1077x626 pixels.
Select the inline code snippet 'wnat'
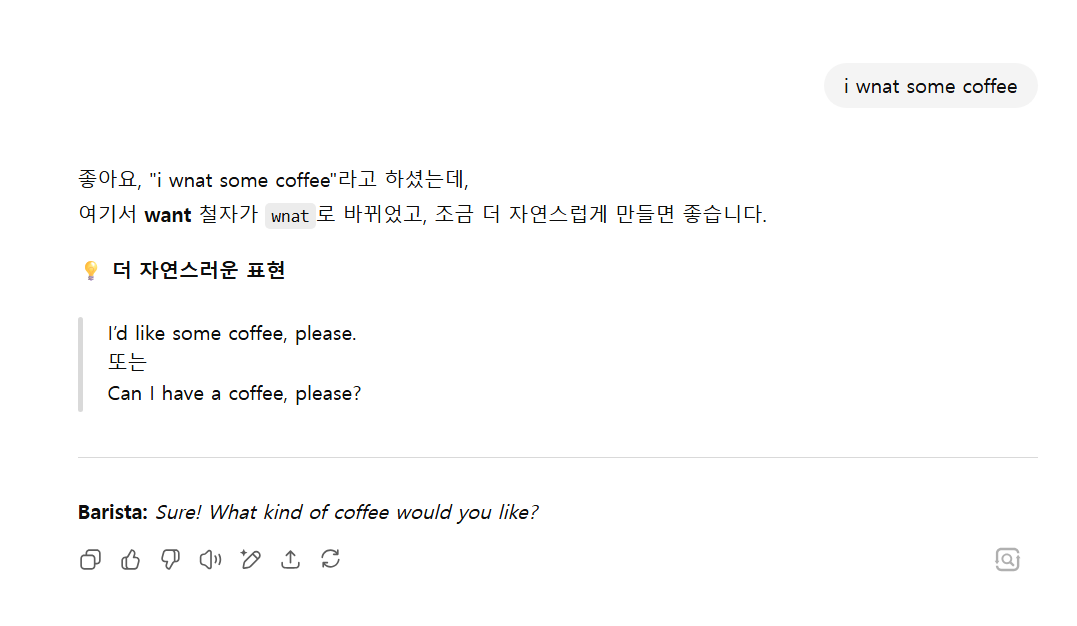click(289, 216)
